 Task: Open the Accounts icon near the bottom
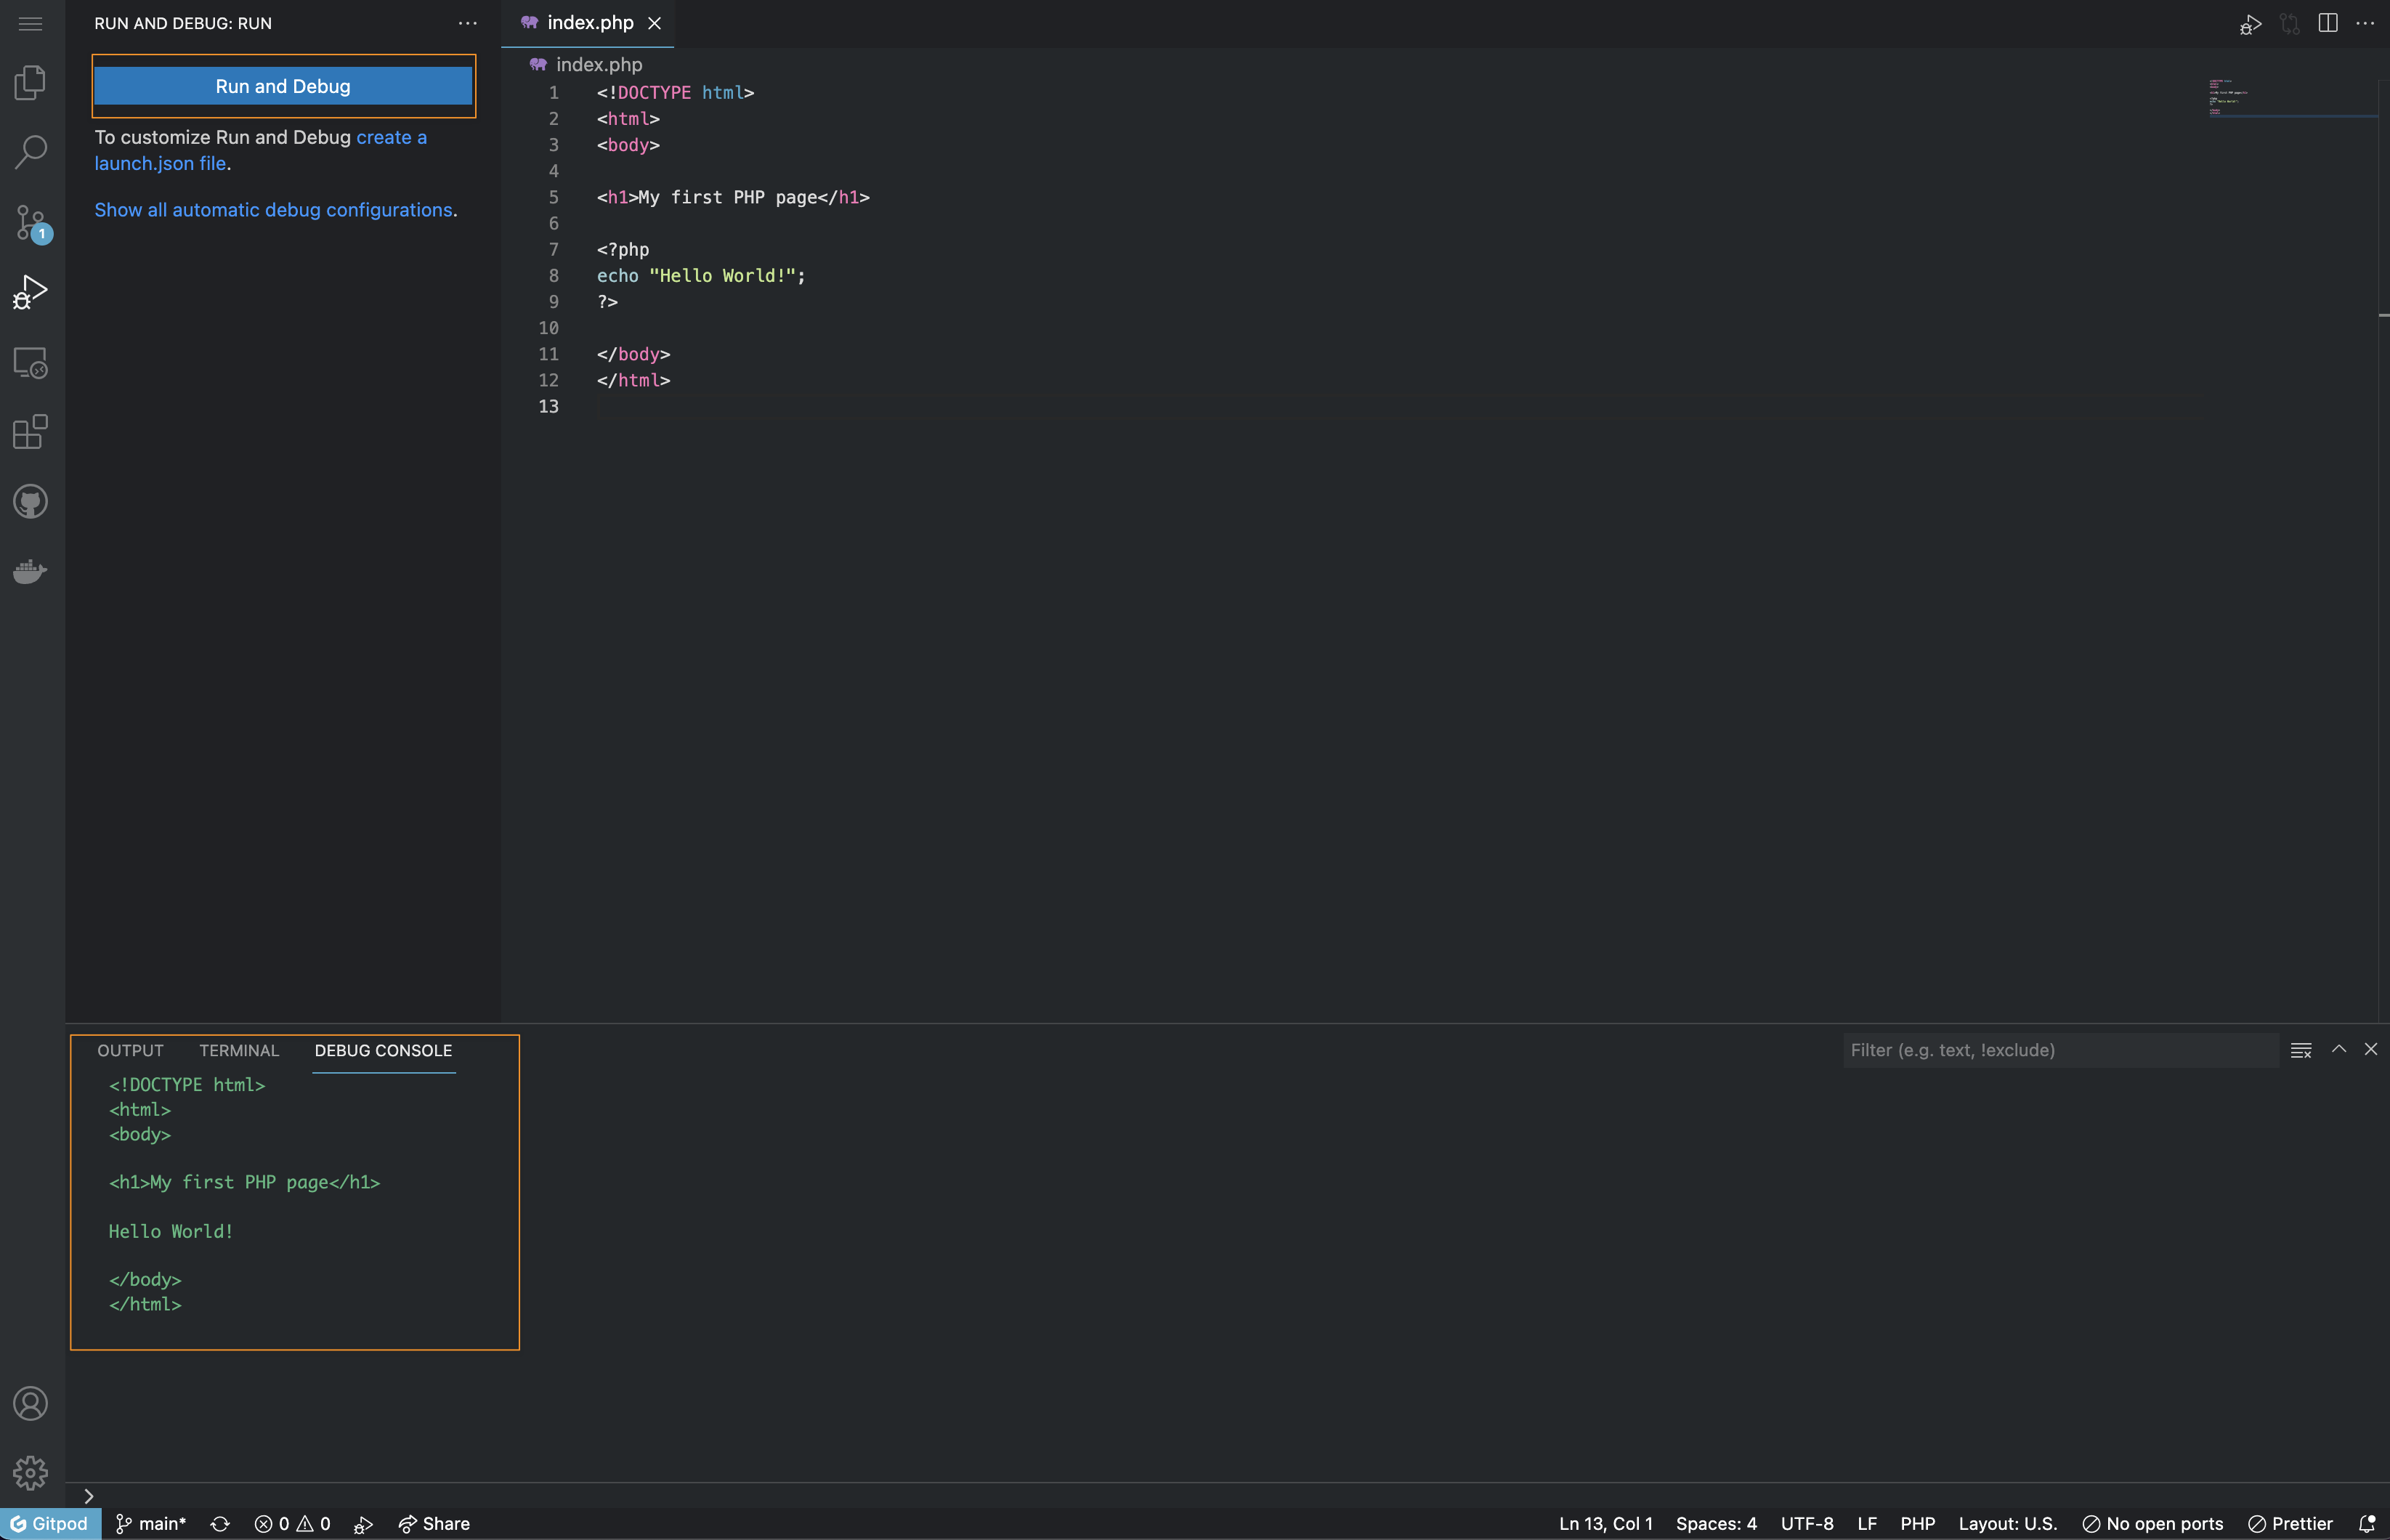coord(30,1402)
